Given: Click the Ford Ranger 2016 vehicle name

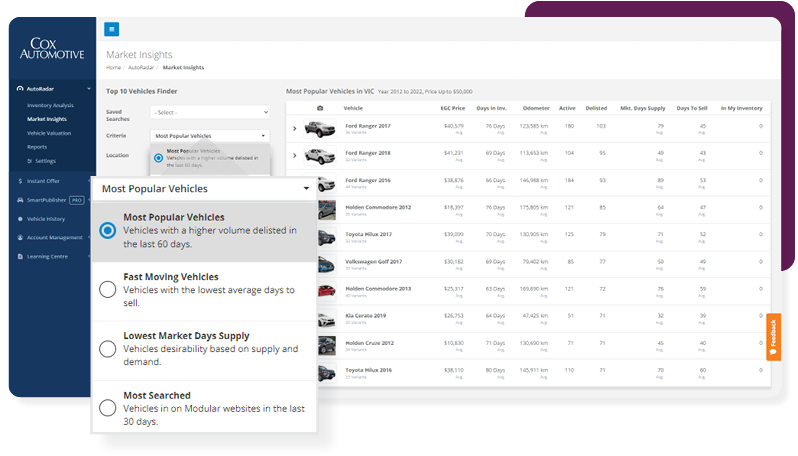Looking at the screenshot, I should click(368, 180).
